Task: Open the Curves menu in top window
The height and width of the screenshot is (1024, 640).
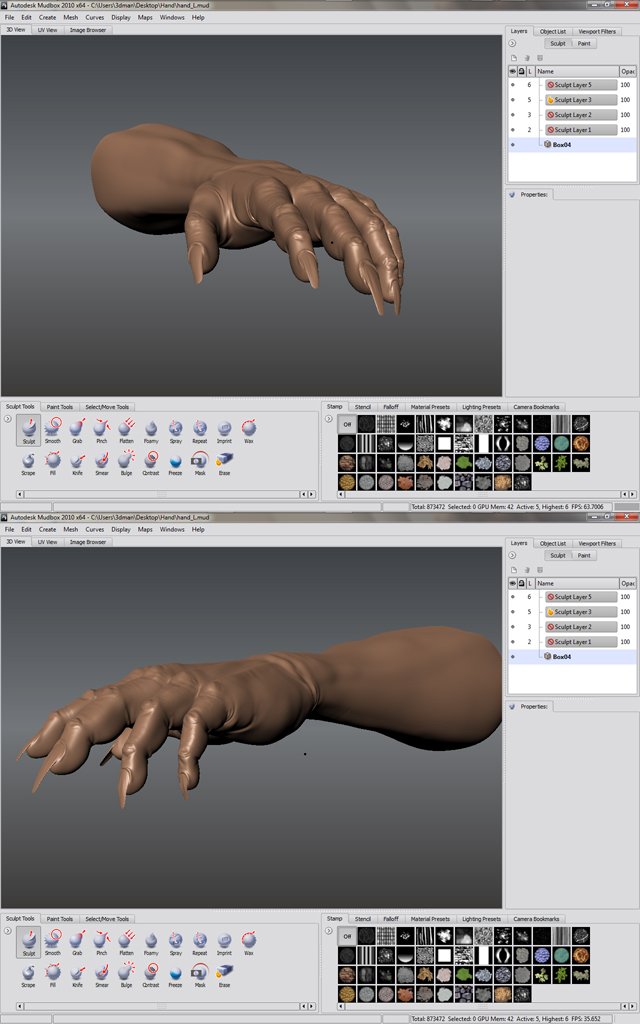Action: pos(95,18)
